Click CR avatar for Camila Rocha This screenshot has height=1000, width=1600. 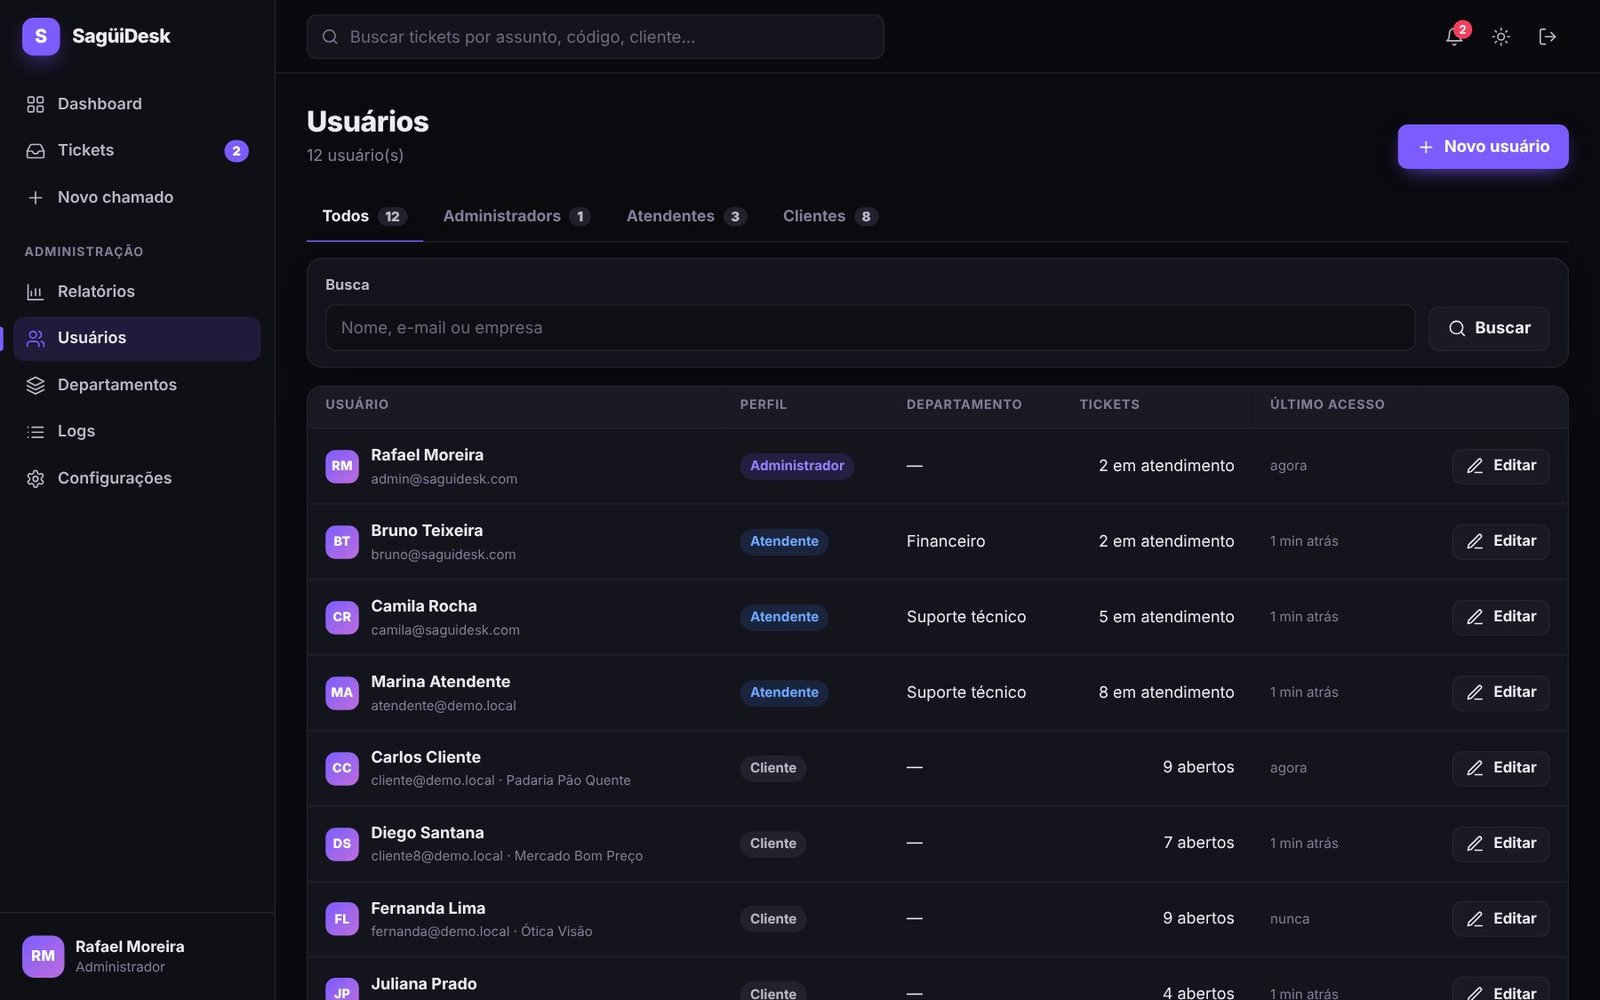[x=342, y=617]
